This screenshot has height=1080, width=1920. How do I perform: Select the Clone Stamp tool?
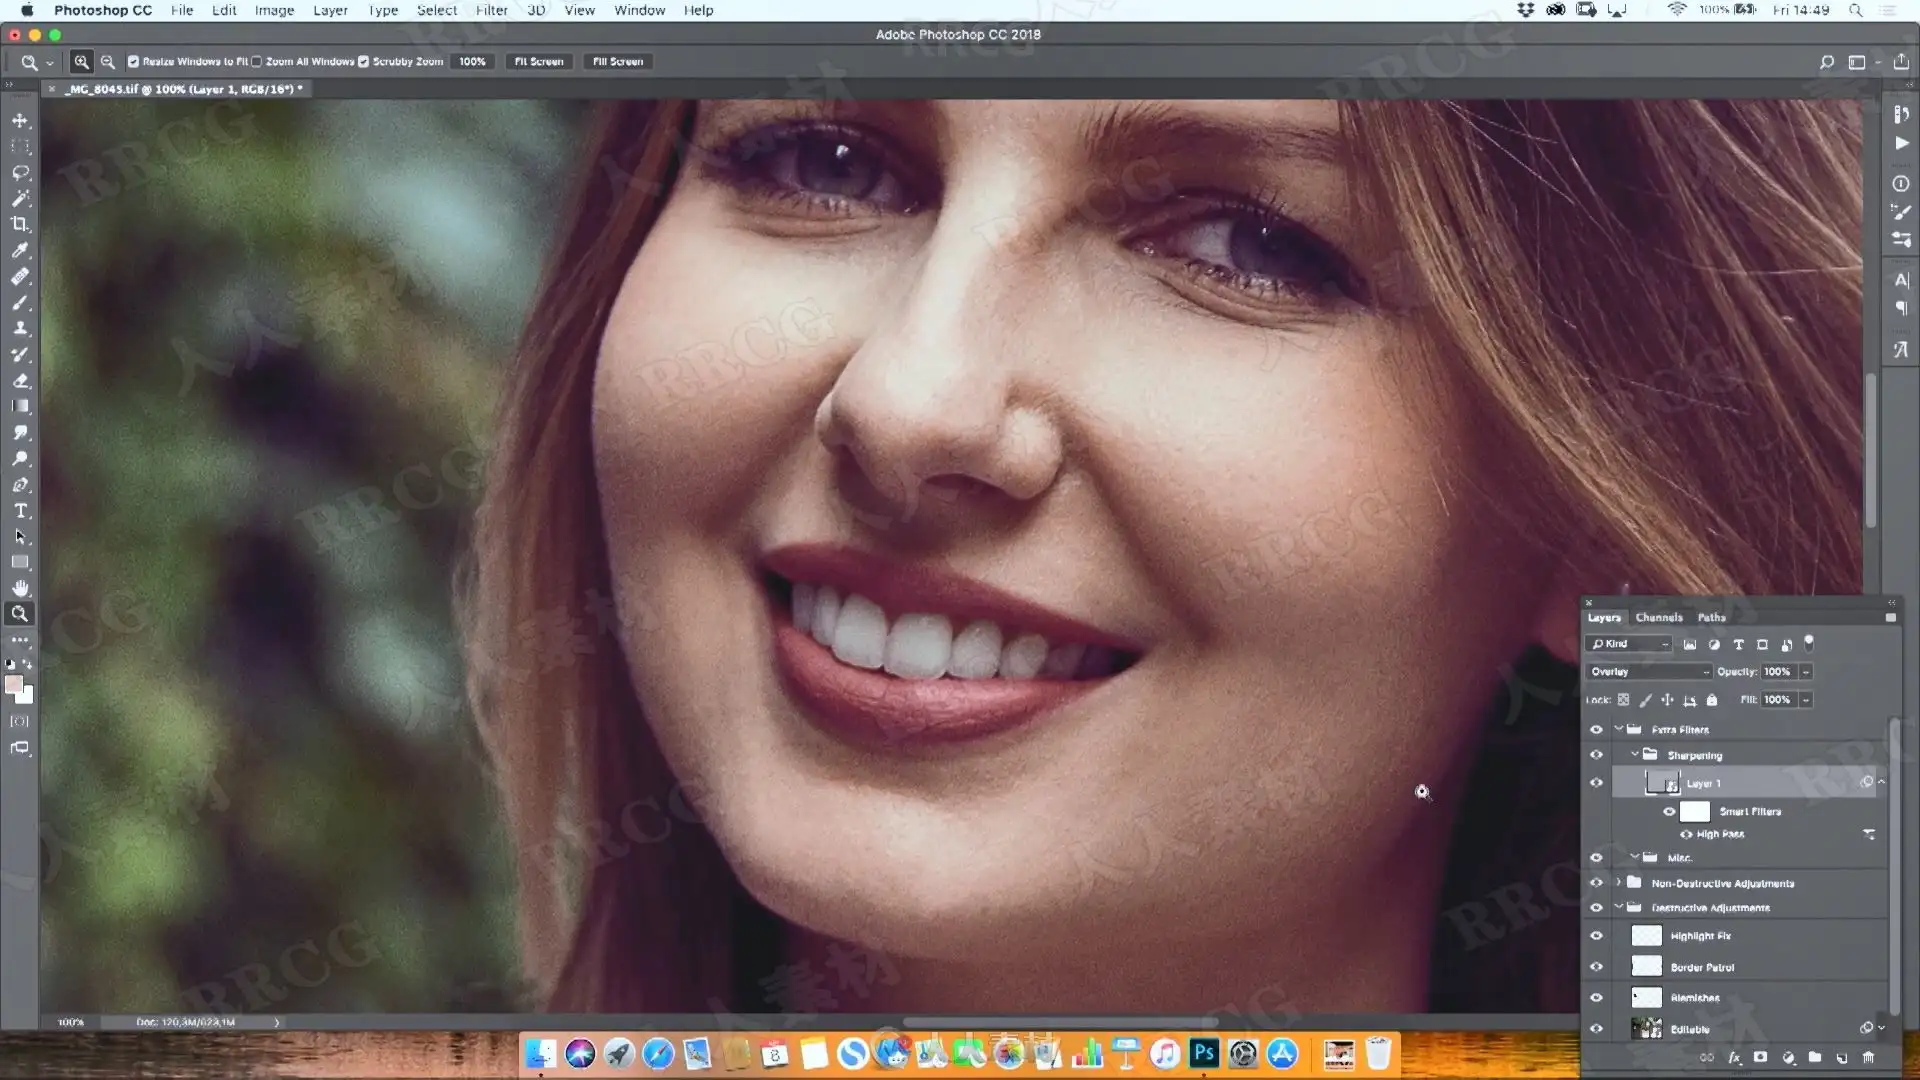(x=20, y=328)
